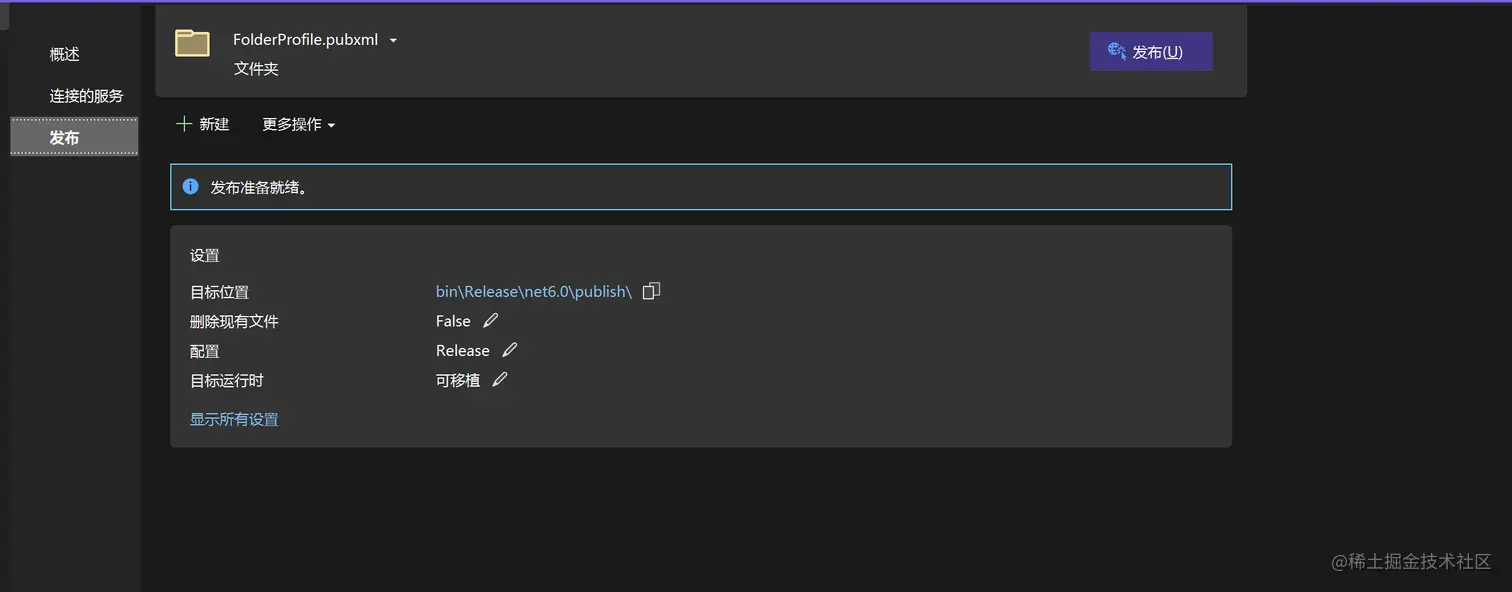Switch to the 概述 tab
The height and width of the screenshot is (592, 1512).
(x=64, y=54)
